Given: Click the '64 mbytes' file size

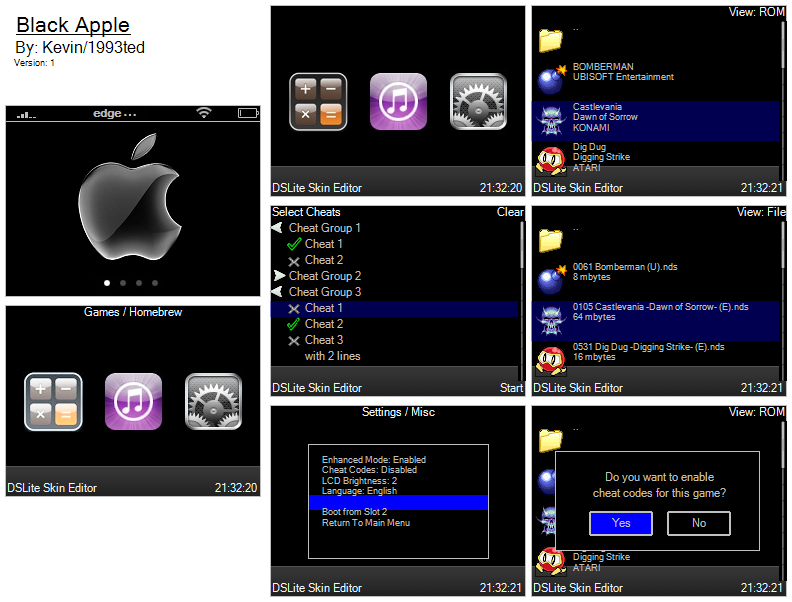Looking at the screenshot, I should click(594, 317).
